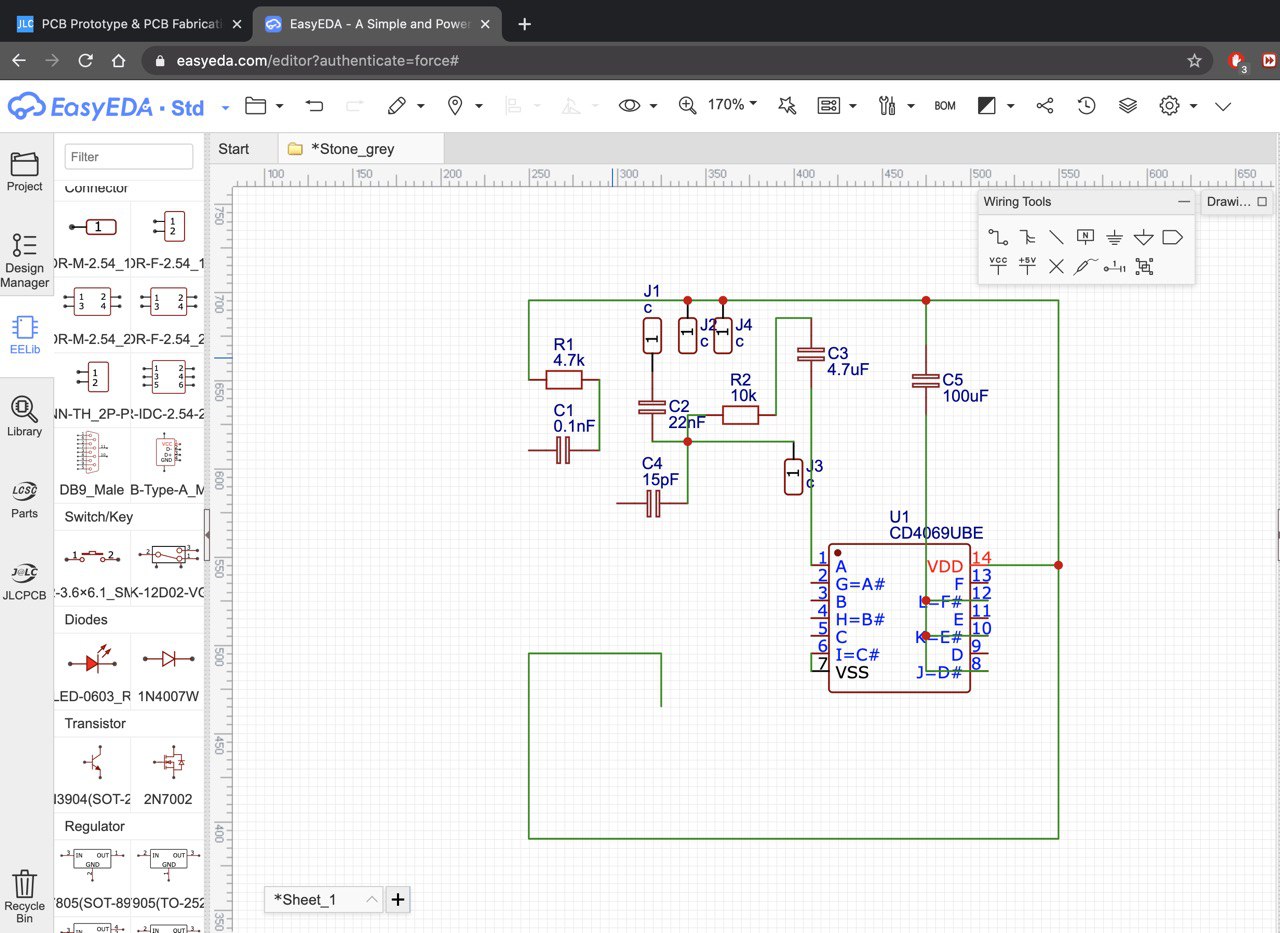Open the Place pin-marker dropdown menu
1280x933 pixels.
pyautogui.click(x=464, y=106)
